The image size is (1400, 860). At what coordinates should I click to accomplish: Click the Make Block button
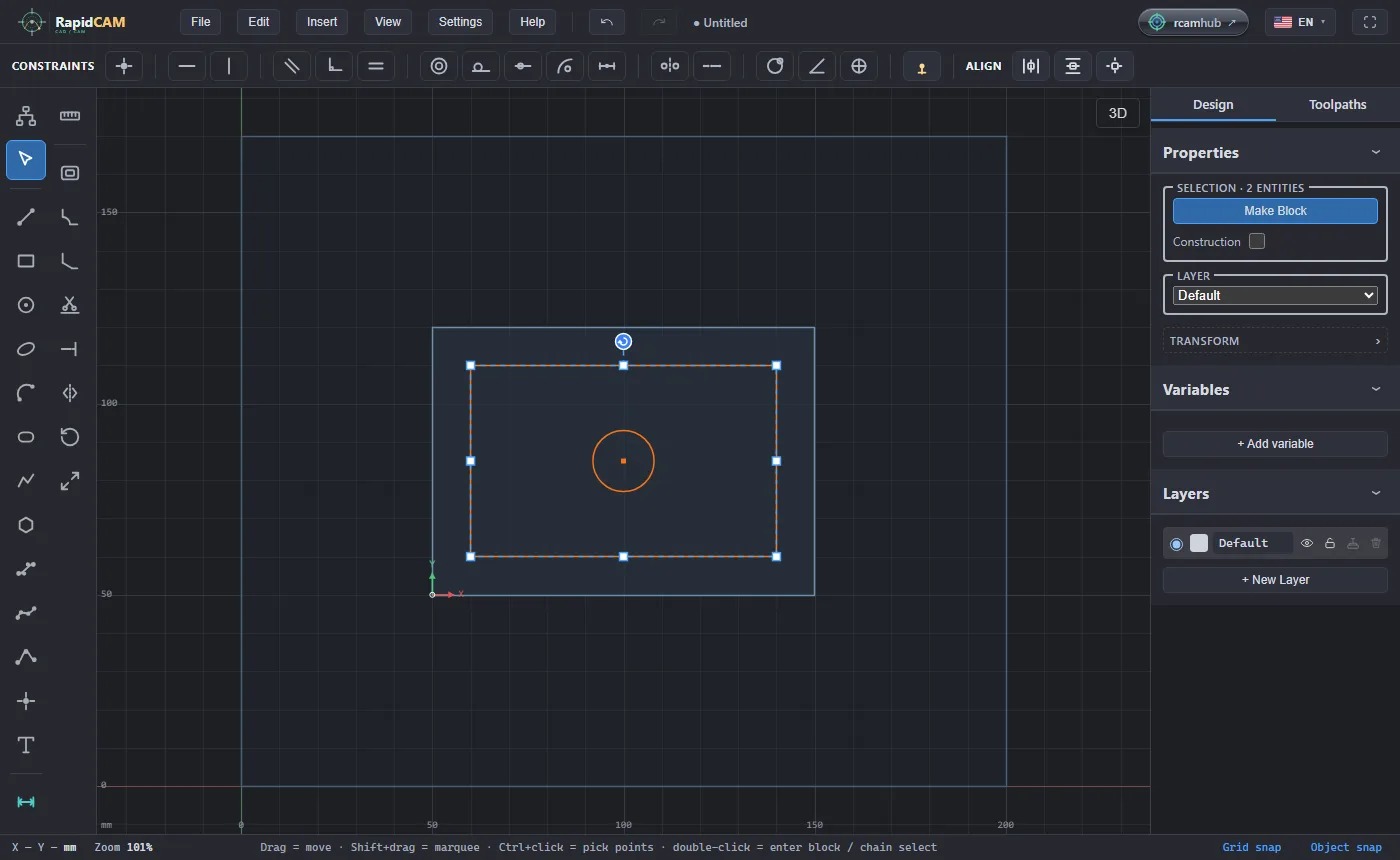pos(1275,211)
